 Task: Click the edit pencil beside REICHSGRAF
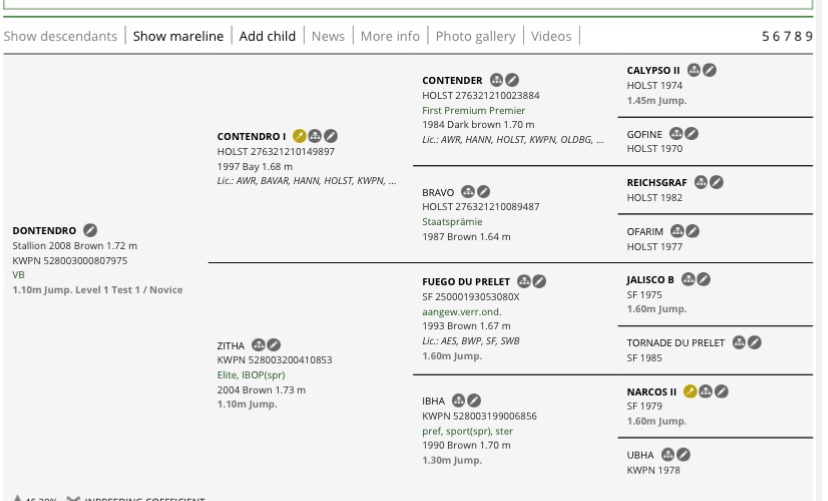click(x=717, y=182)
